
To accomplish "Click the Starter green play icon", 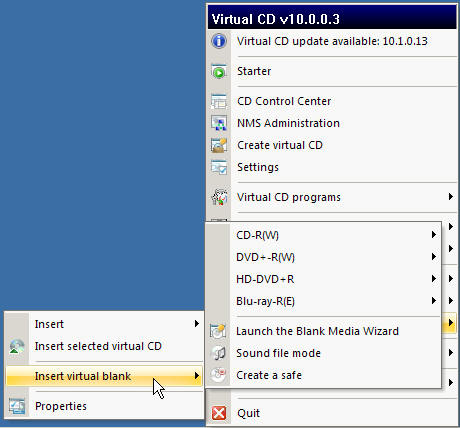I will coord(219,71).
